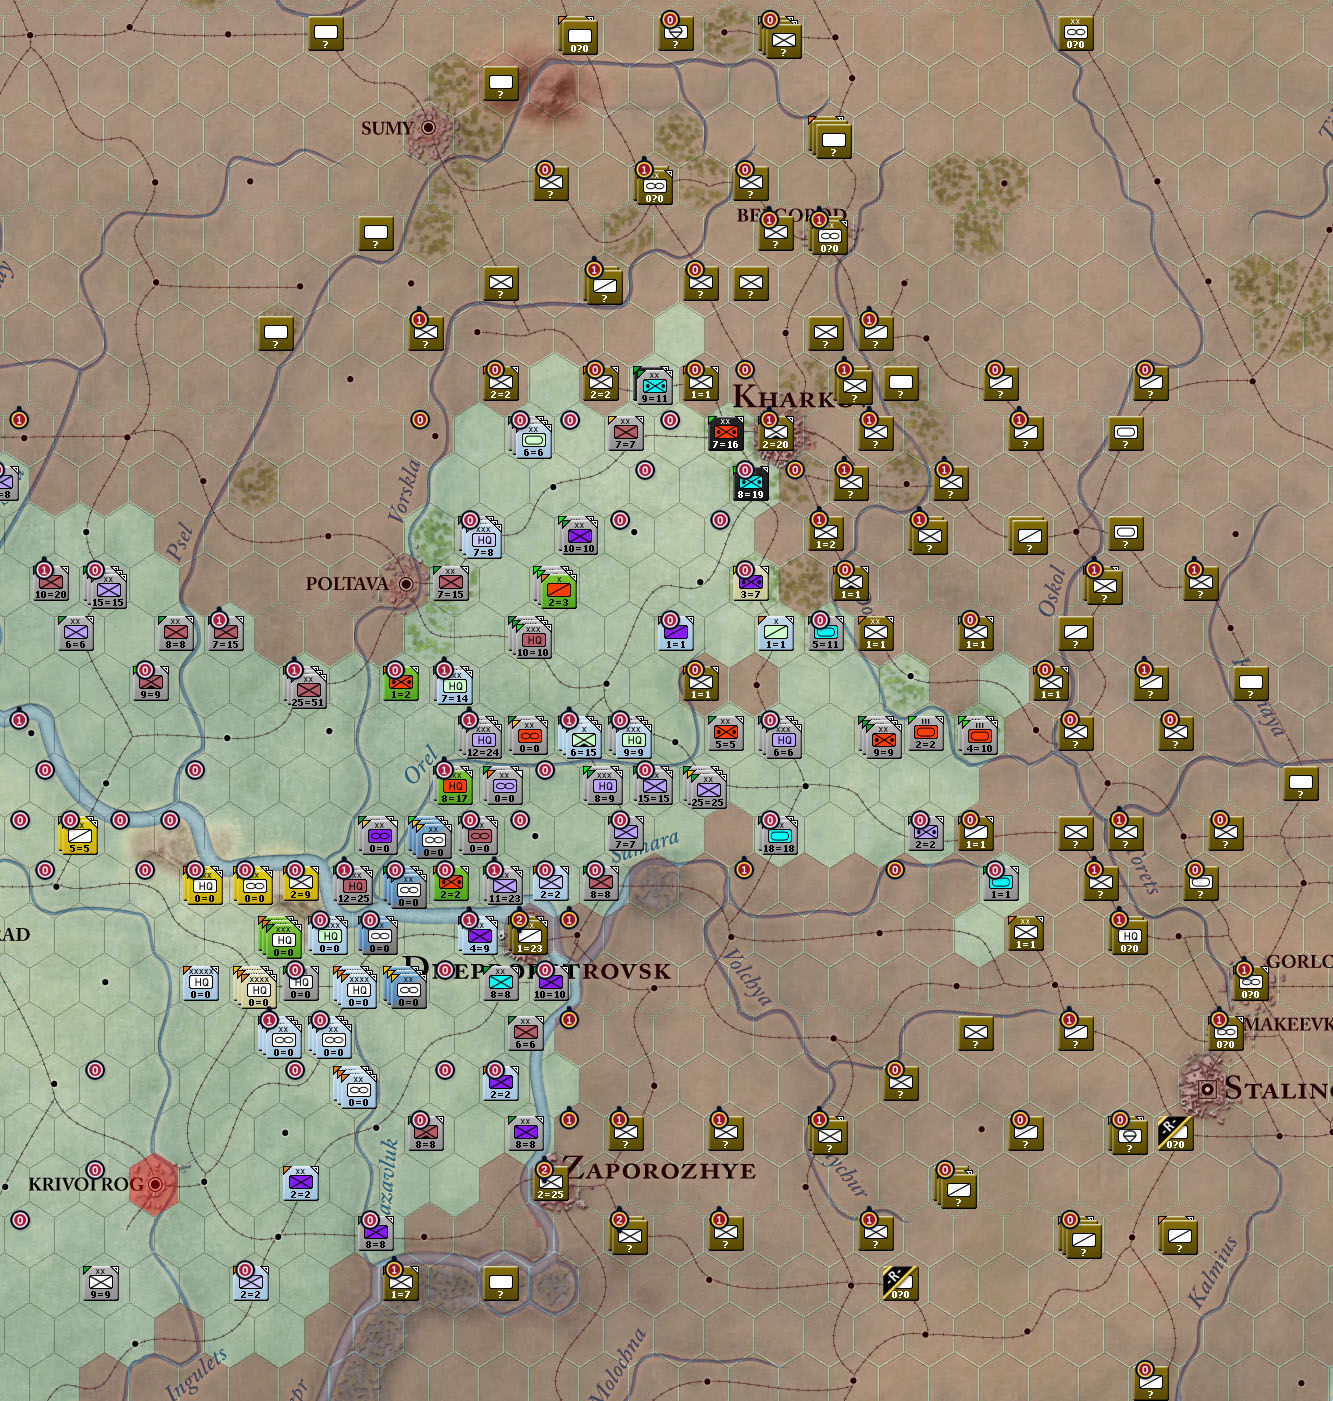Click the SUMY city label
Screen dimensions: 1333x1401
click(x=387, y=128)
